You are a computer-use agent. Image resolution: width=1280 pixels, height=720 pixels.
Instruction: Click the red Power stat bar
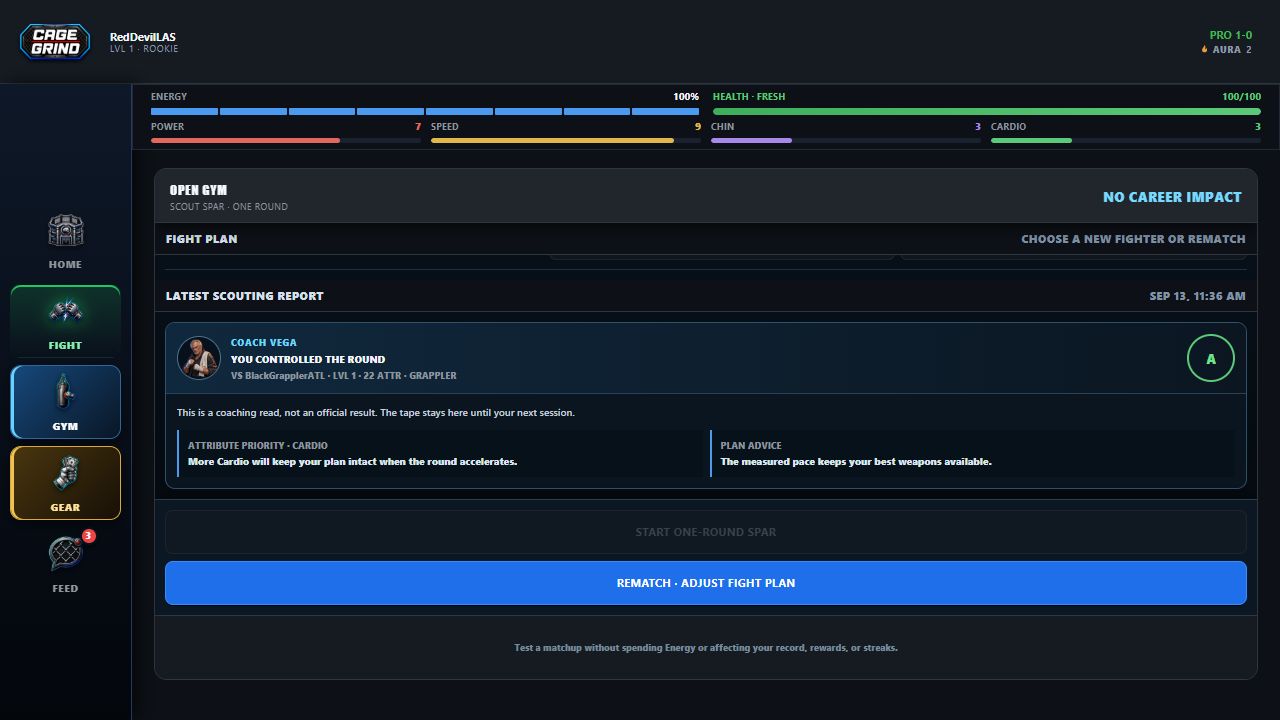point(286,141)
